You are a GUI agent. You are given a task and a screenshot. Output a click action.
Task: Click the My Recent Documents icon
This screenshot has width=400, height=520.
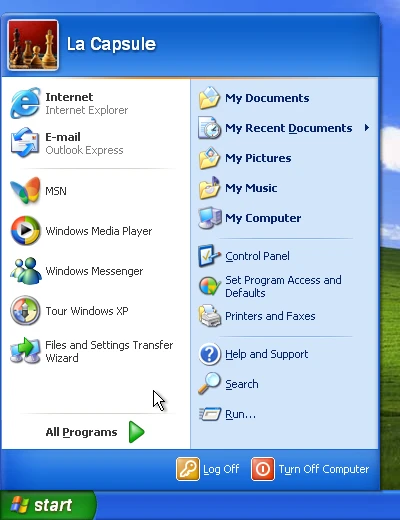click(209, 128)
